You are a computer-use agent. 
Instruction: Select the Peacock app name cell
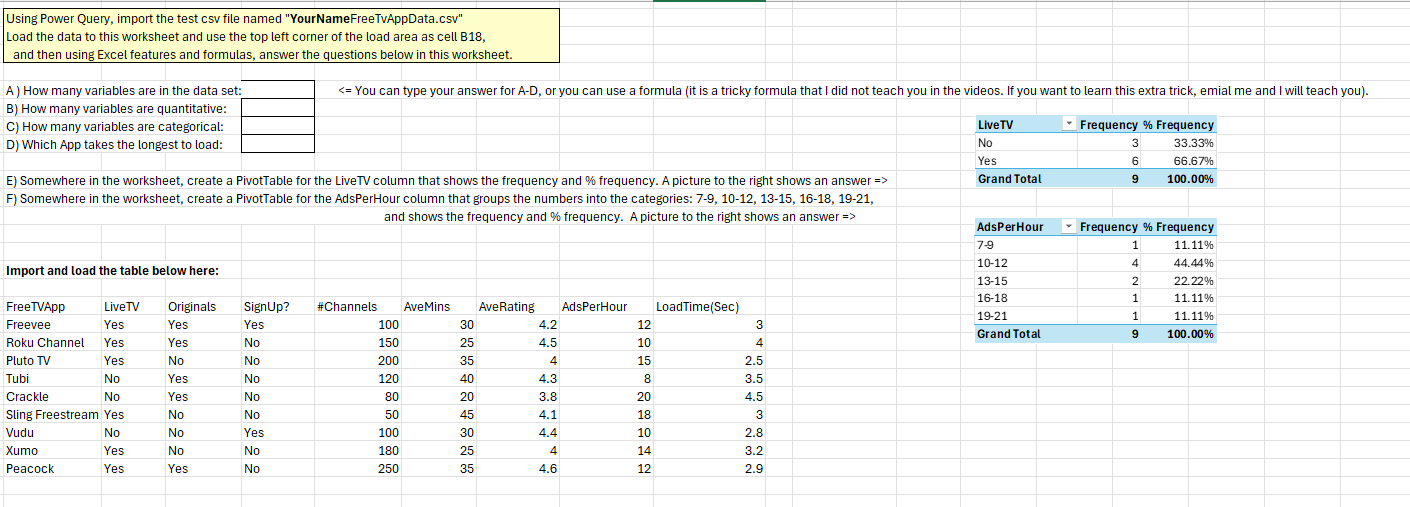(50, 469)
